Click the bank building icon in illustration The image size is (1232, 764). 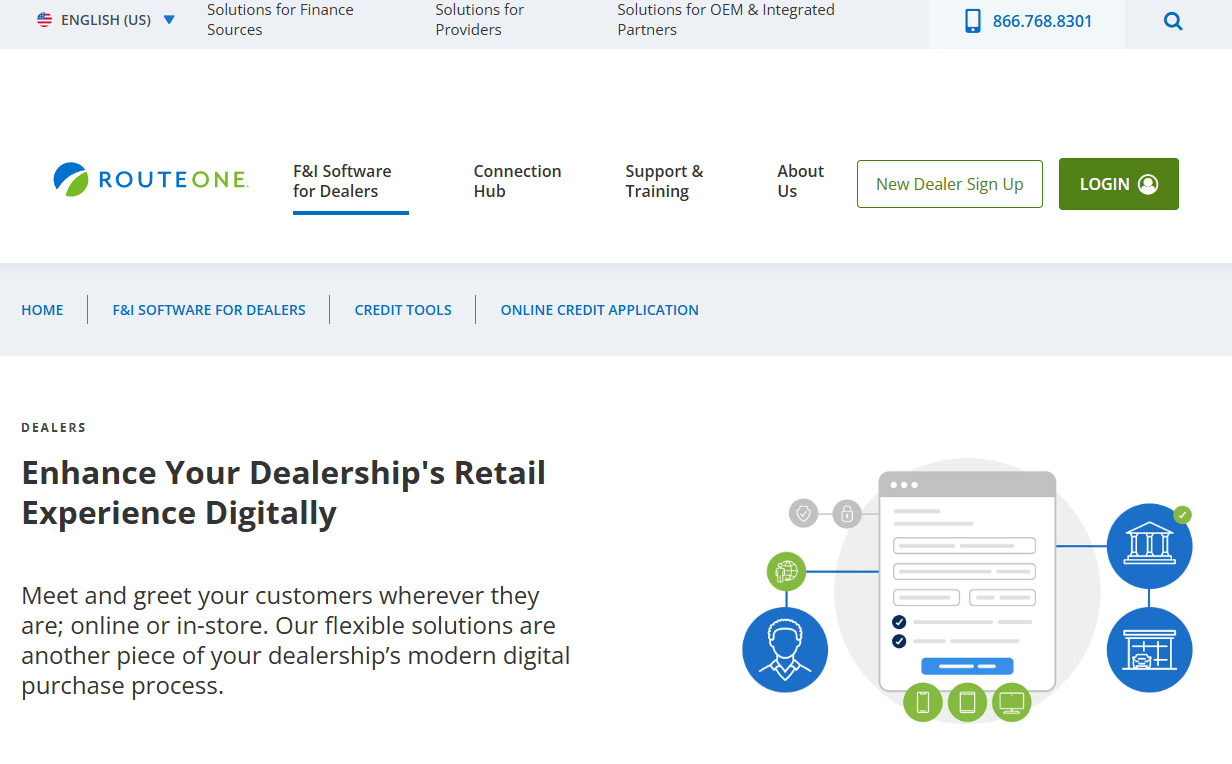point(1149,545)
